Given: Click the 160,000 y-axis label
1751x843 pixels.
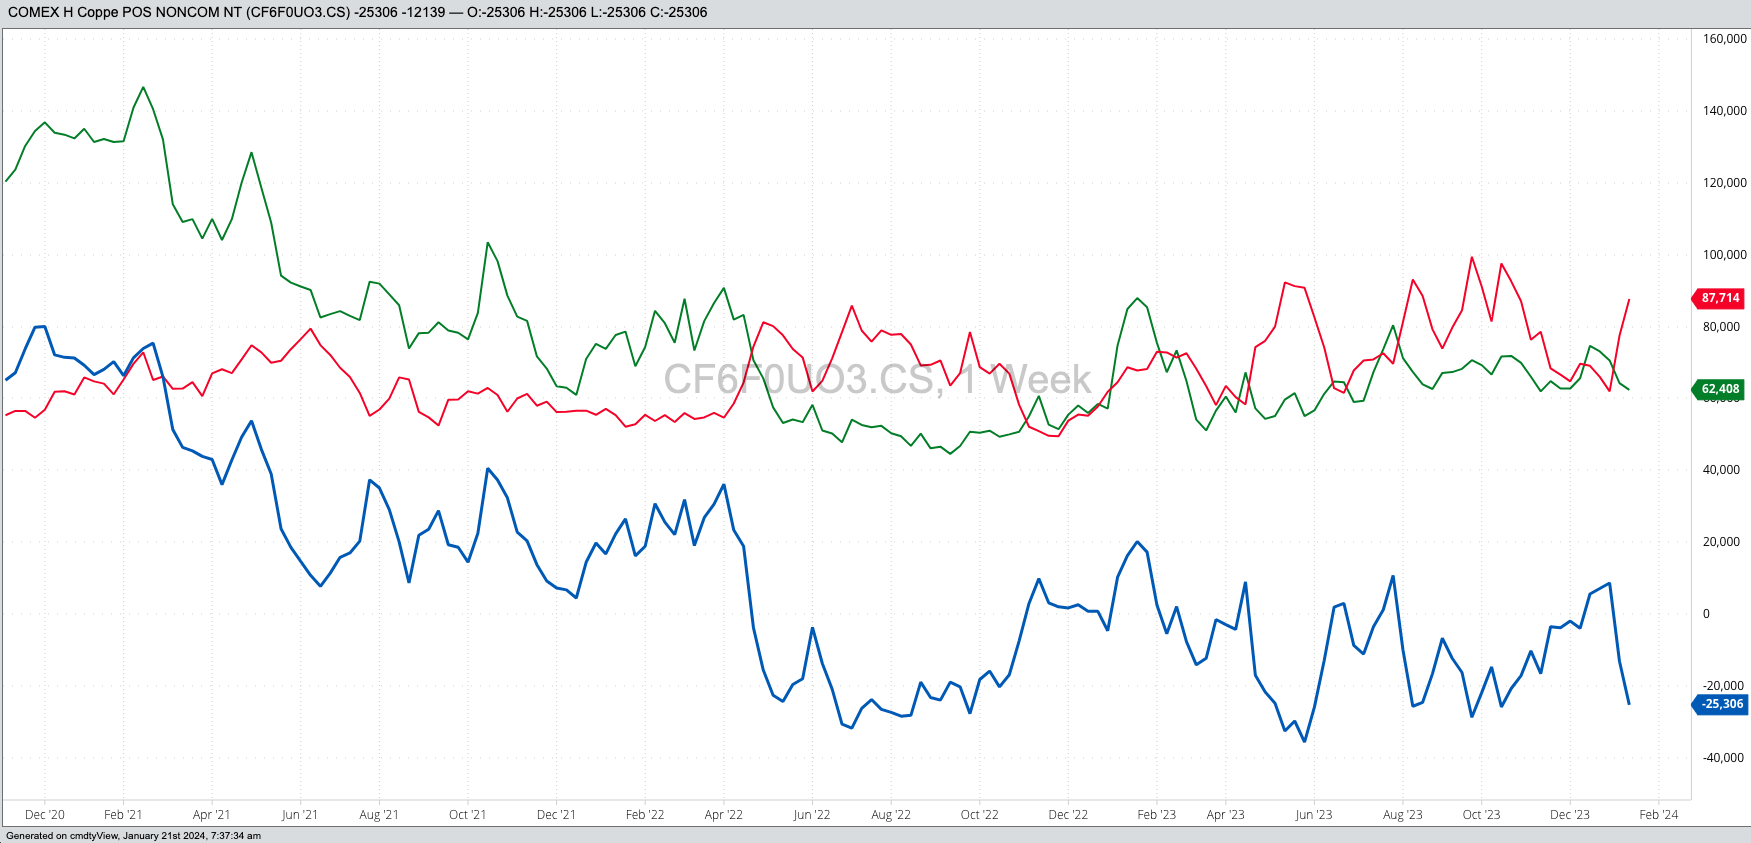Looking at the screenshot, I should 1724,39.
